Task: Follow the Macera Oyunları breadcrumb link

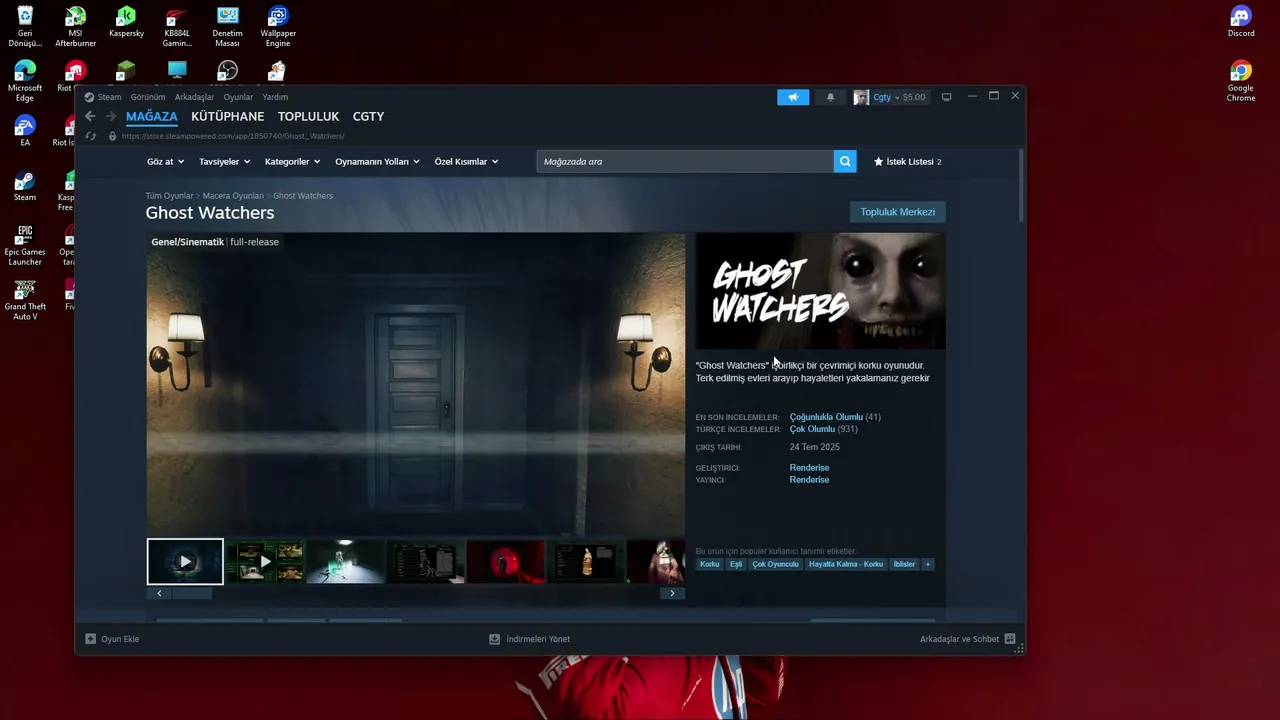Action: pos(233,196)
